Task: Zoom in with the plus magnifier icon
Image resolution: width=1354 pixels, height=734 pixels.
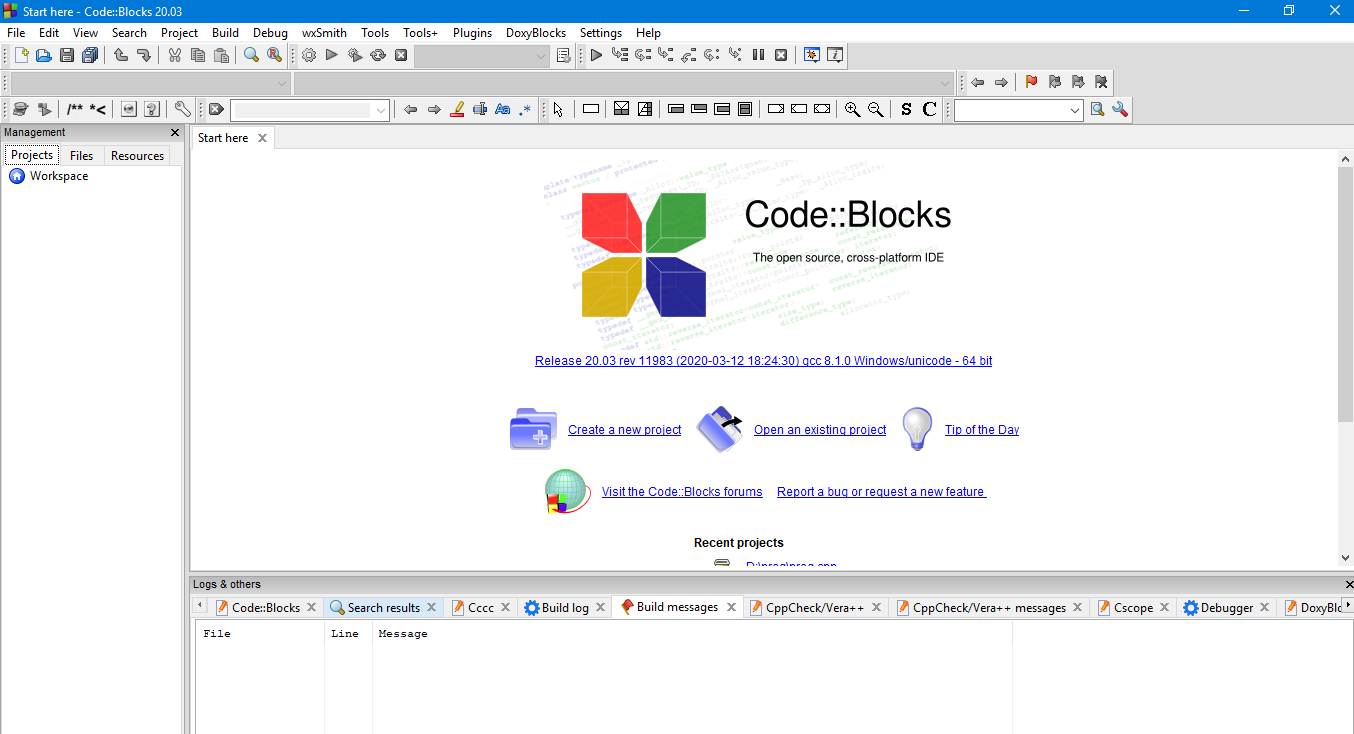Action: pos(852,109)
